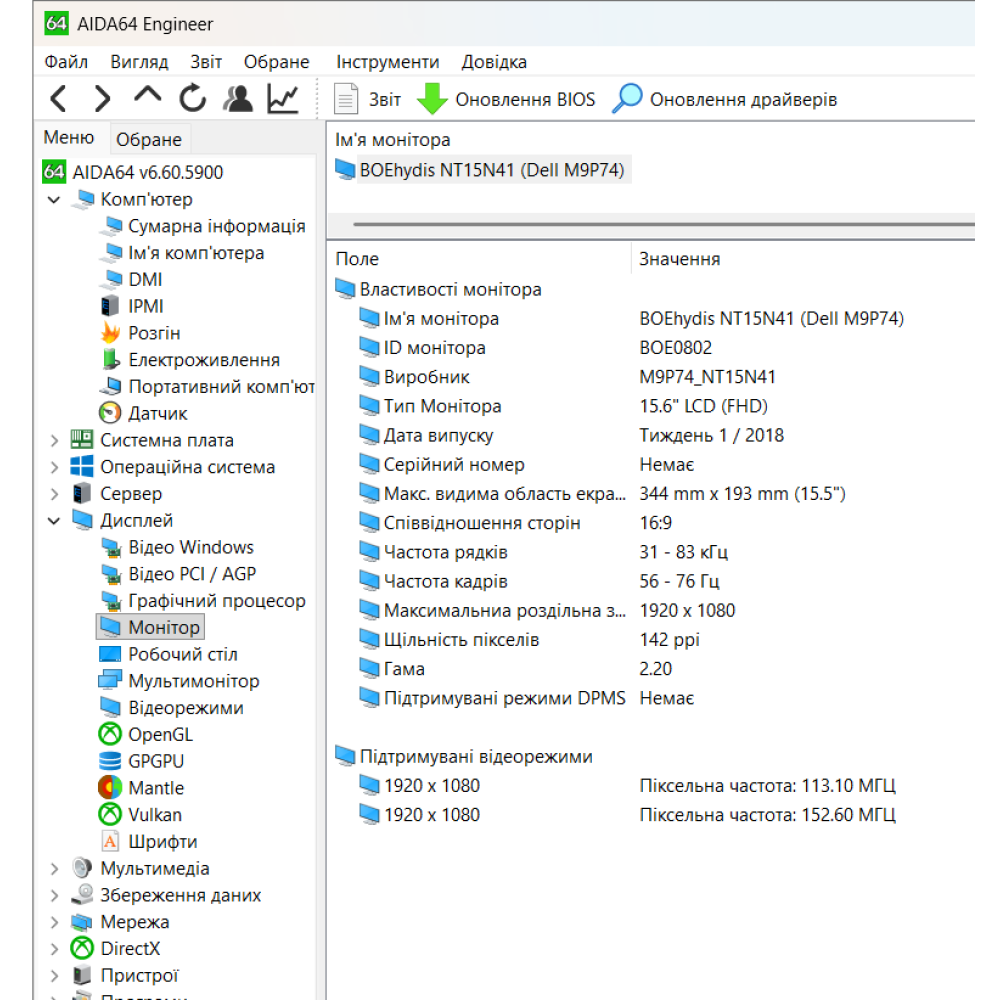Open the Шрифти fonts section

pyautogui.click(x=164, y=841)
